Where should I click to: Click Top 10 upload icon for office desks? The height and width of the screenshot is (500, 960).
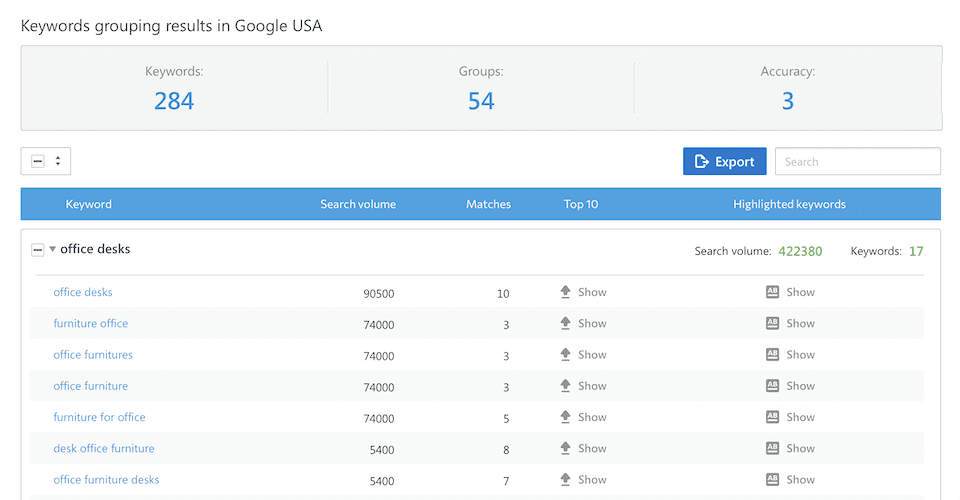click(x=565, y=292)
